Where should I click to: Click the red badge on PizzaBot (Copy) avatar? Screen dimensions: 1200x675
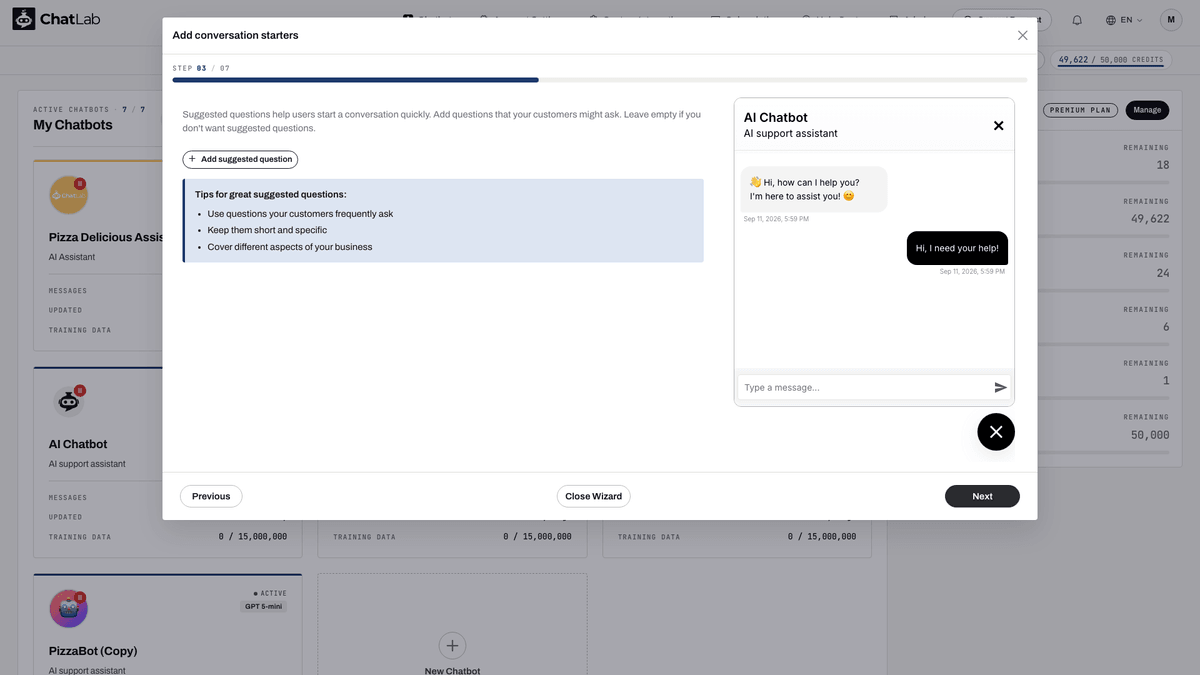[x=80, y=597]
